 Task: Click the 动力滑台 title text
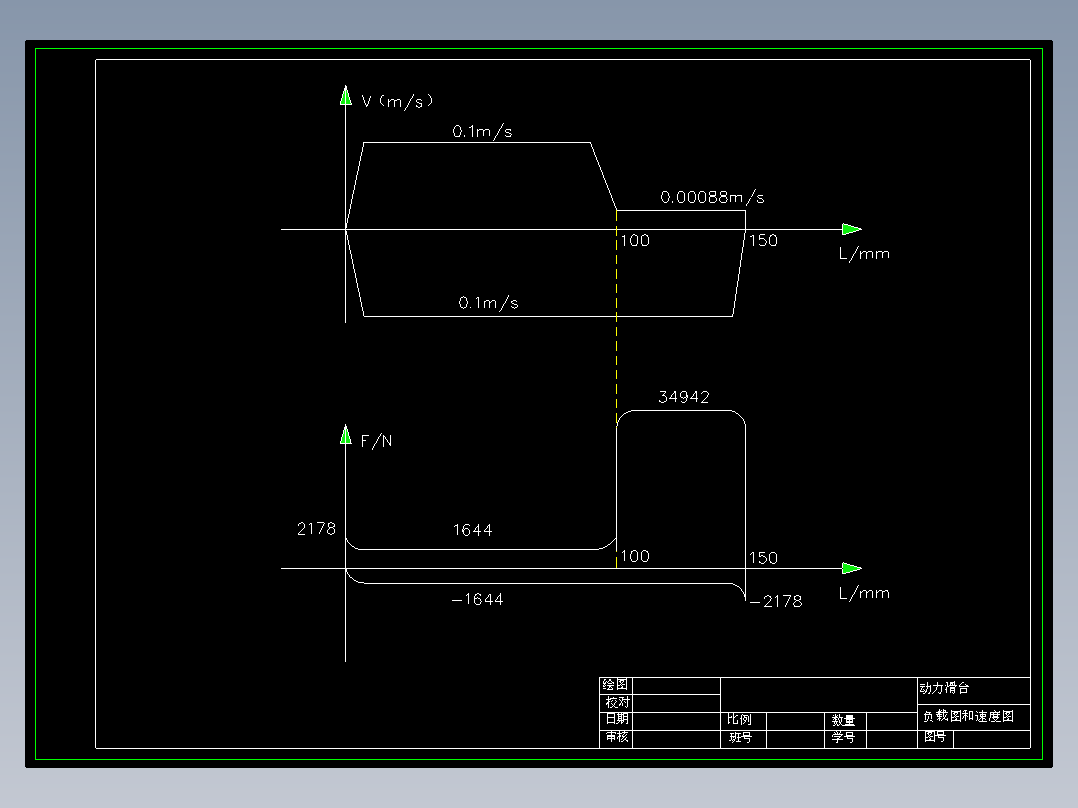(944, 688)
